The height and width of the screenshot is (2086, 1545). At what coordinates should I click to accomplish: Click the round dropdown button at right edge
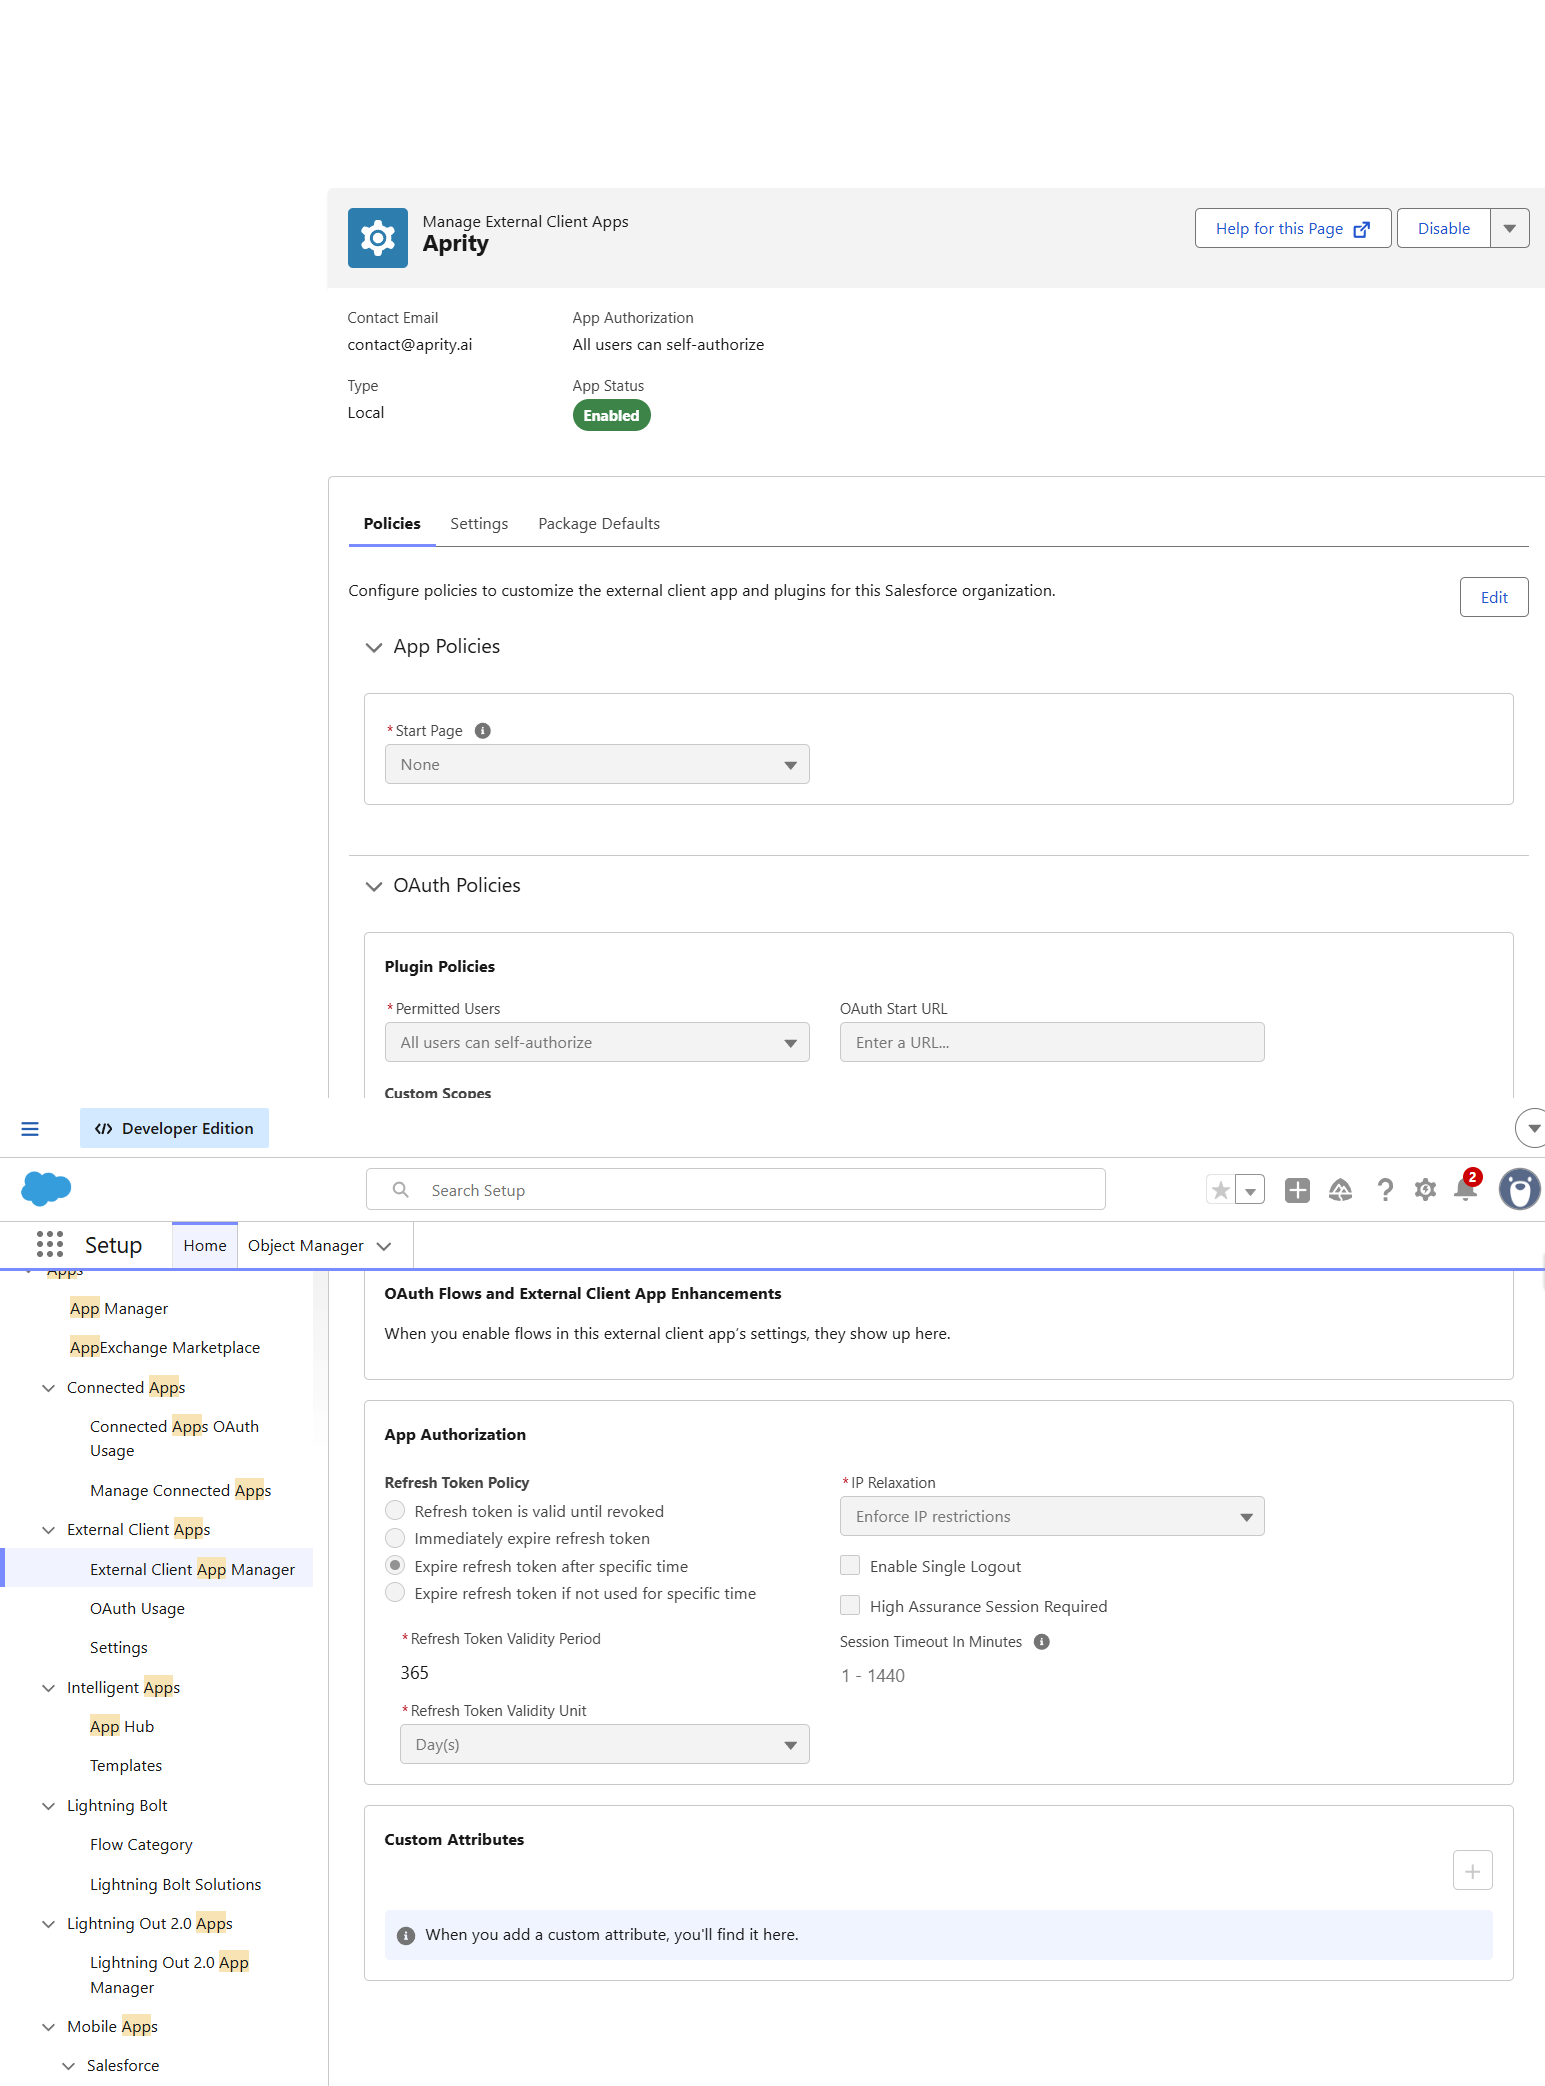pos(1531,1128)
